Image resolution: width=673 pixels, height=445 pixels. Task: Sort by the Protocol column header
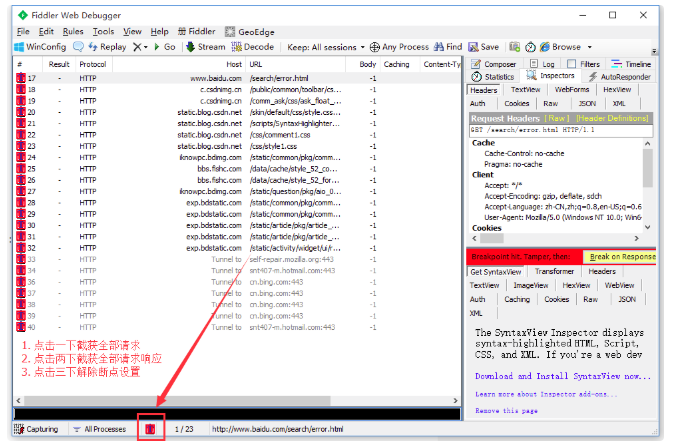(93, 64)
